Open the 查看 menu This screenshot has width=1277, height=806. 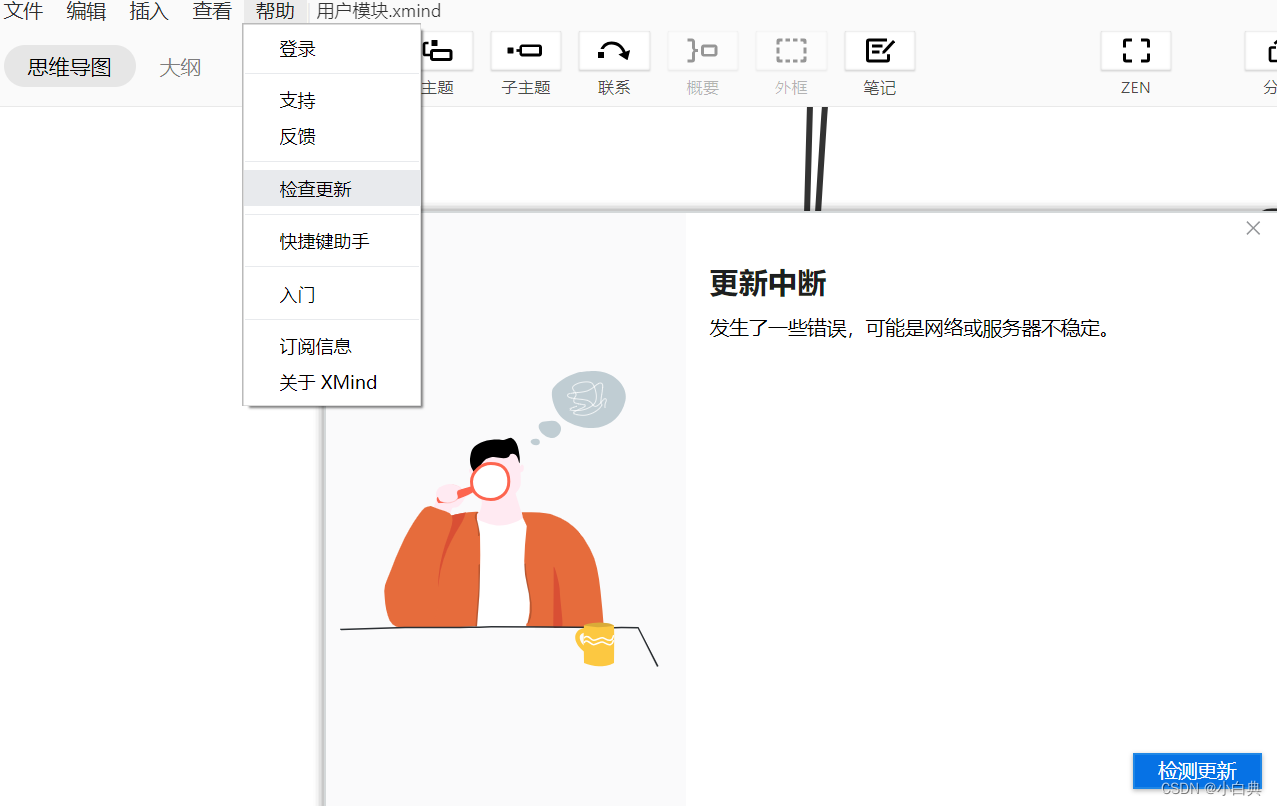tap(212, 11)
